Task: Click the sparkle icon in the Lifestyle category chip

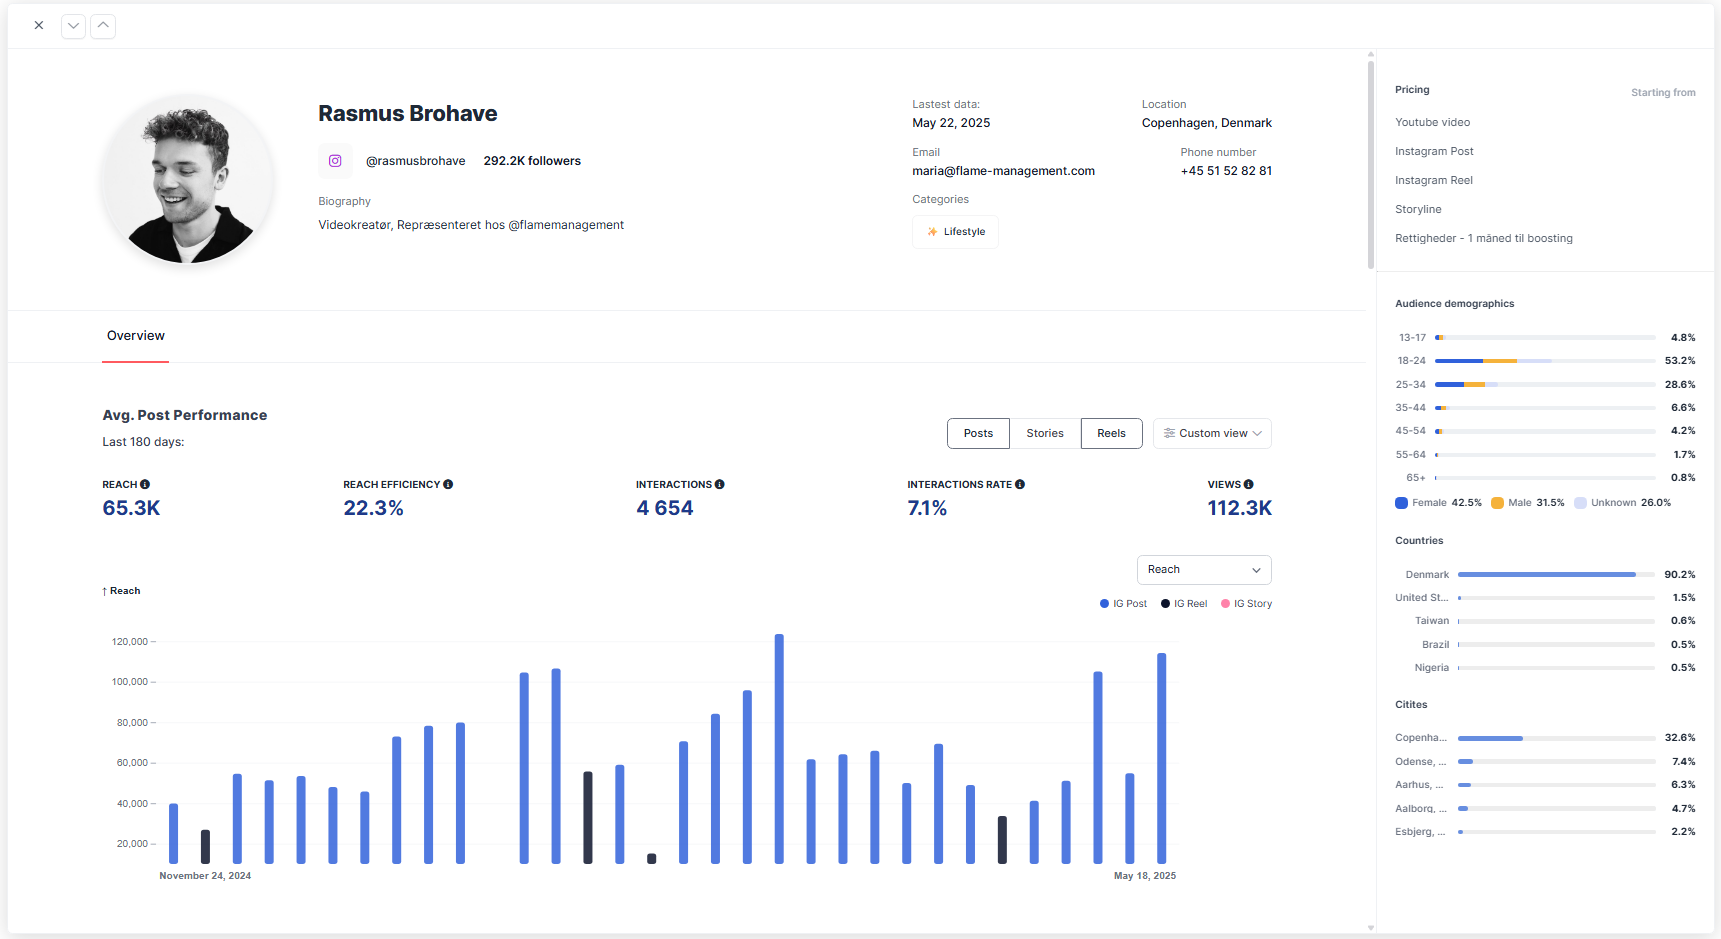Action: tap(934, 231)
